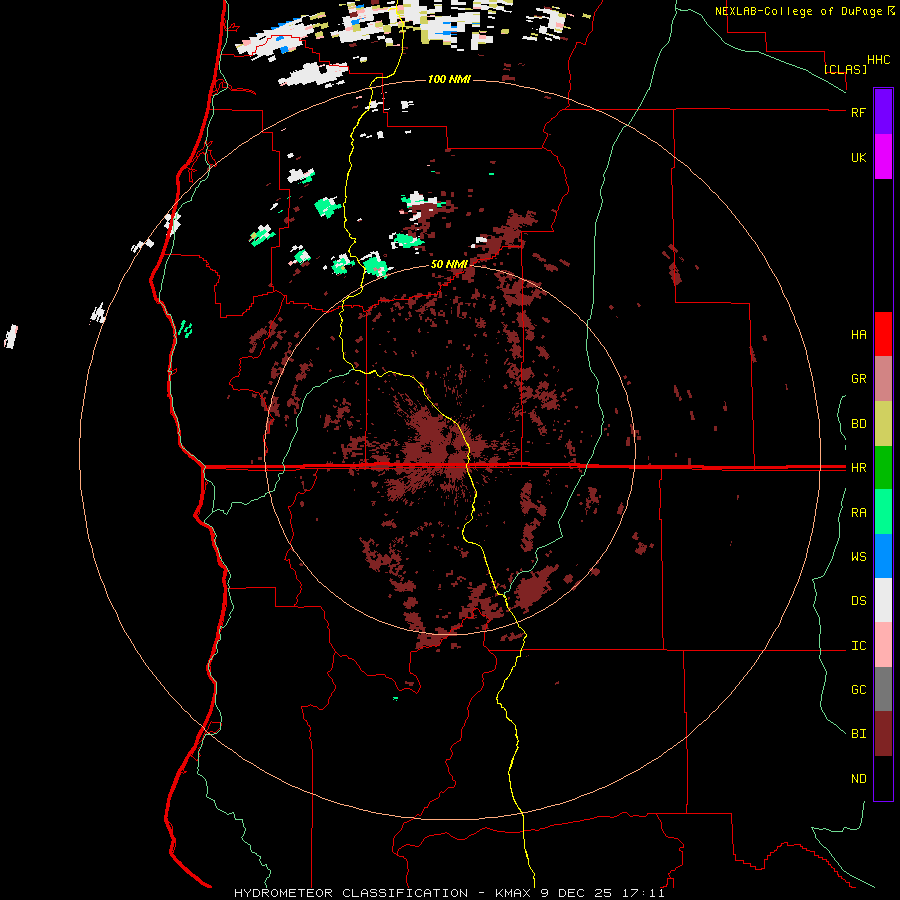The height and width of the screenshot is (900, 900).
Task: Click the Hydrometeor Classification KMAX title caption
Action: click(x=449, y=893)
